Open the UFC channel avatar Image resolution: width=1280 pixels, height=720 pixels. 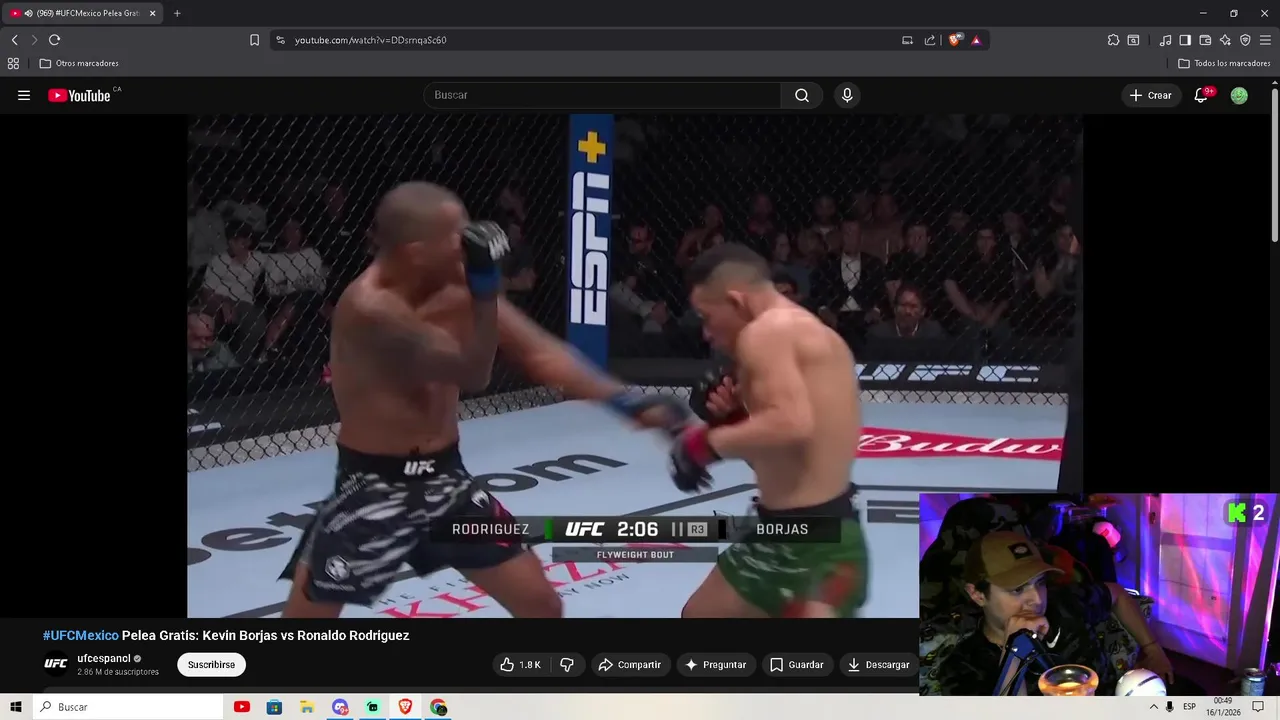tap(56, 664)
